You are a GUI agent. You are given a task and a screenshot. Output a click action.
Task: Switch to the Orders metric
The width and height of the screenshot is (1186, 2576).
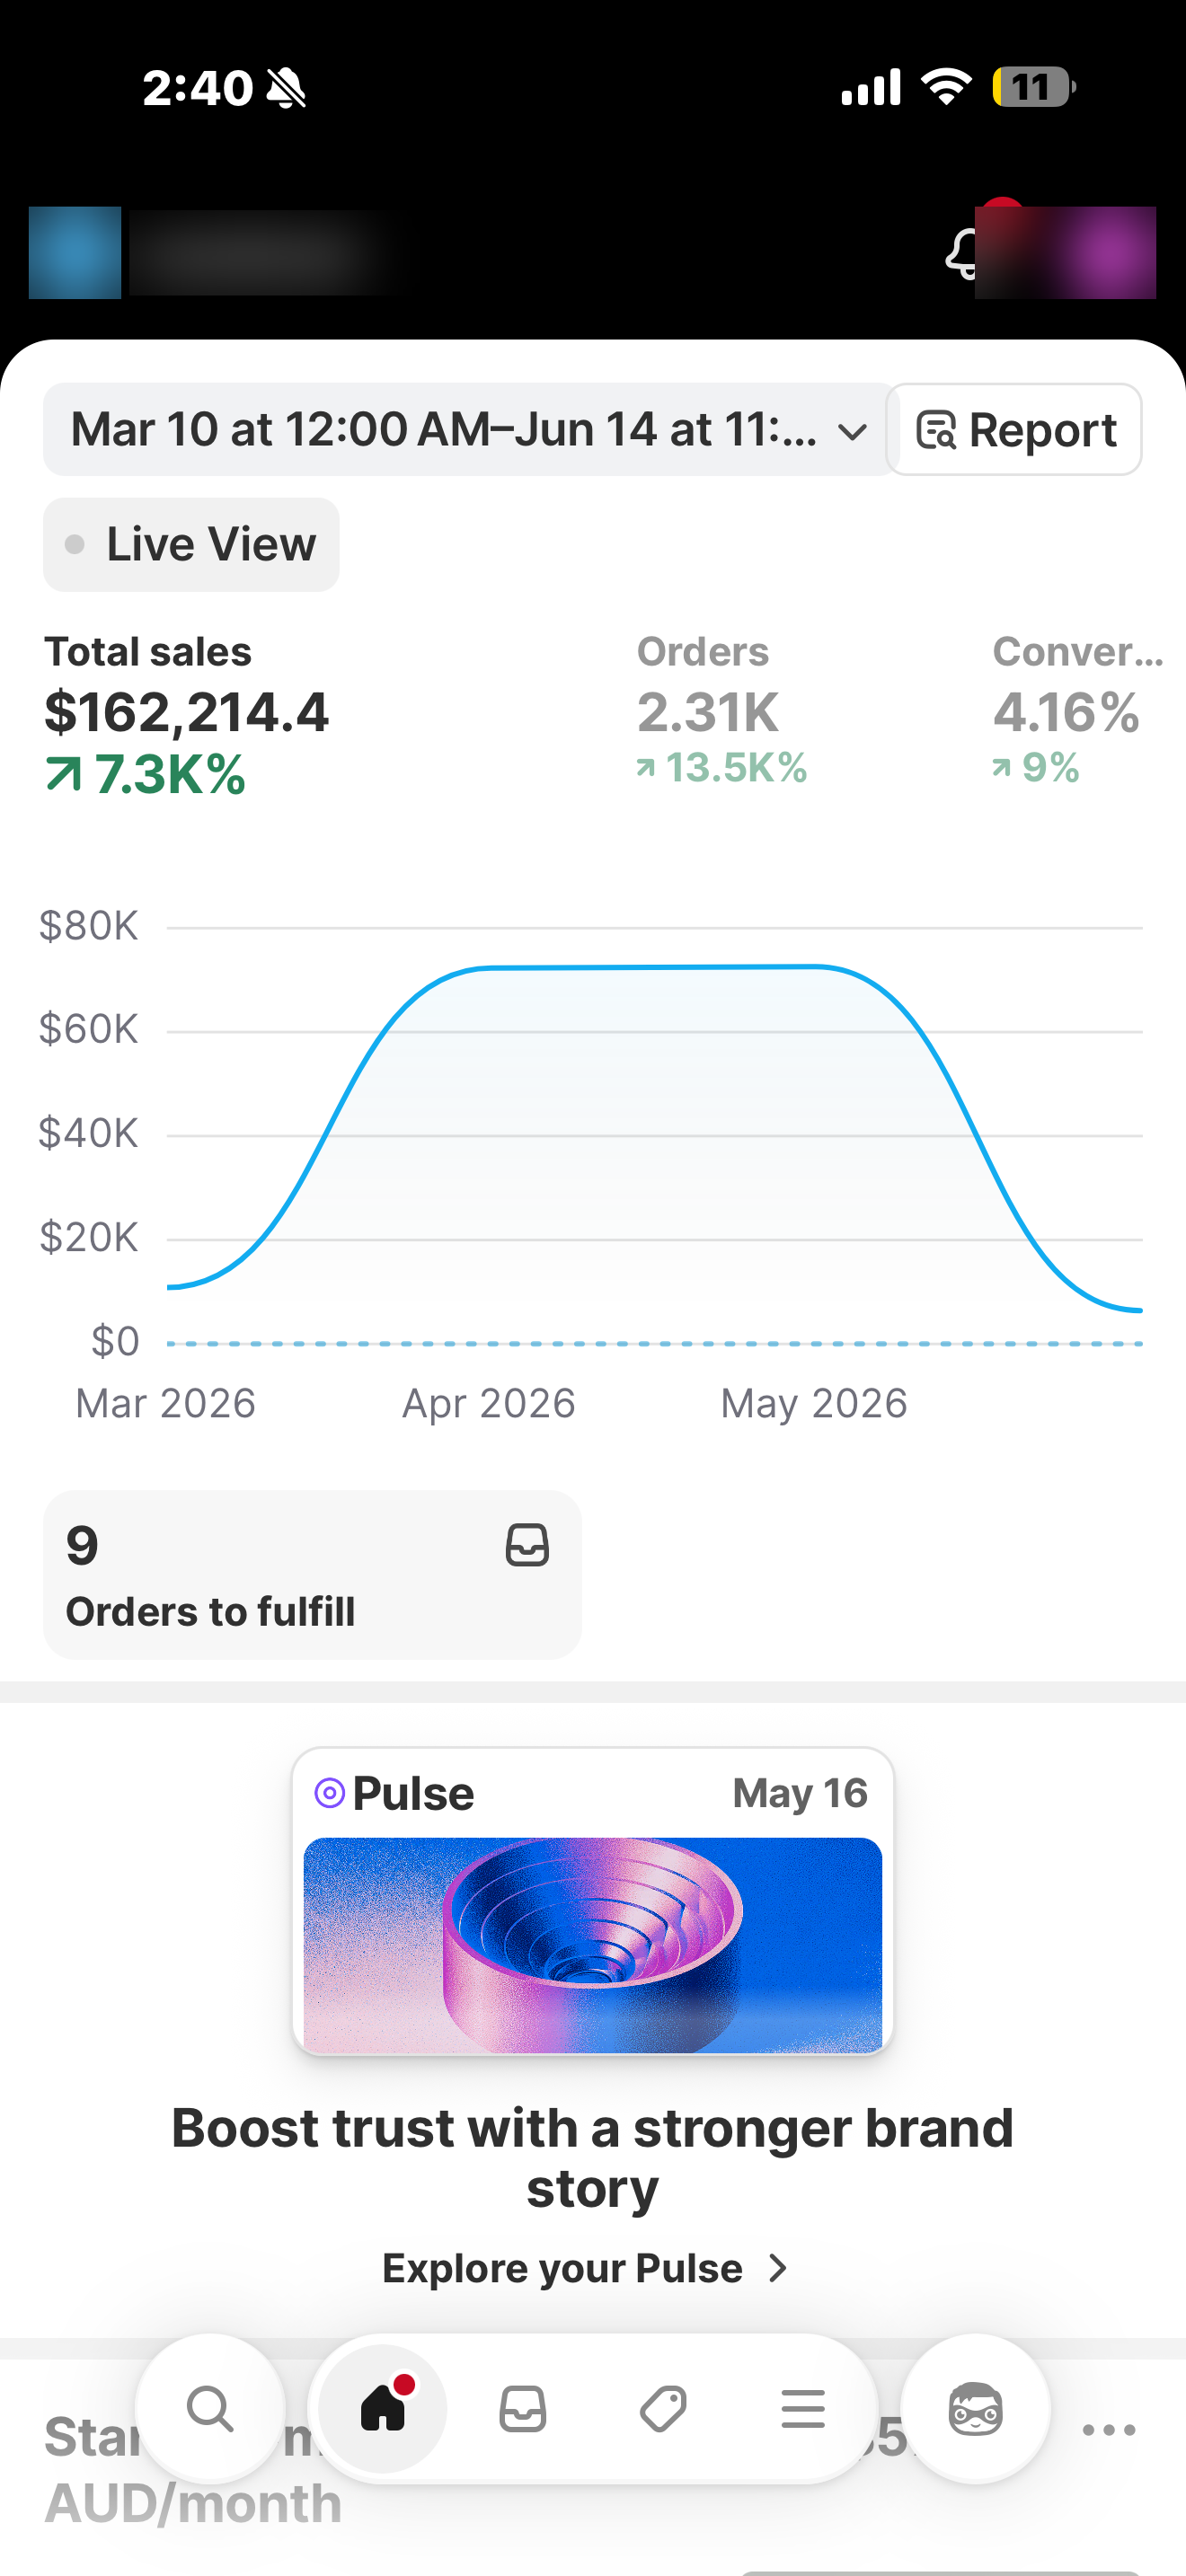[722, 710]
